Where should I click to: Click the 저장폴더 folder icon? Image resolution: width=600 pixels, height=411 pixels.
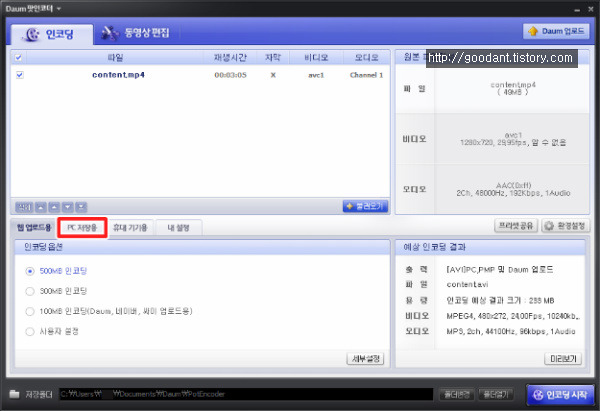14,394
